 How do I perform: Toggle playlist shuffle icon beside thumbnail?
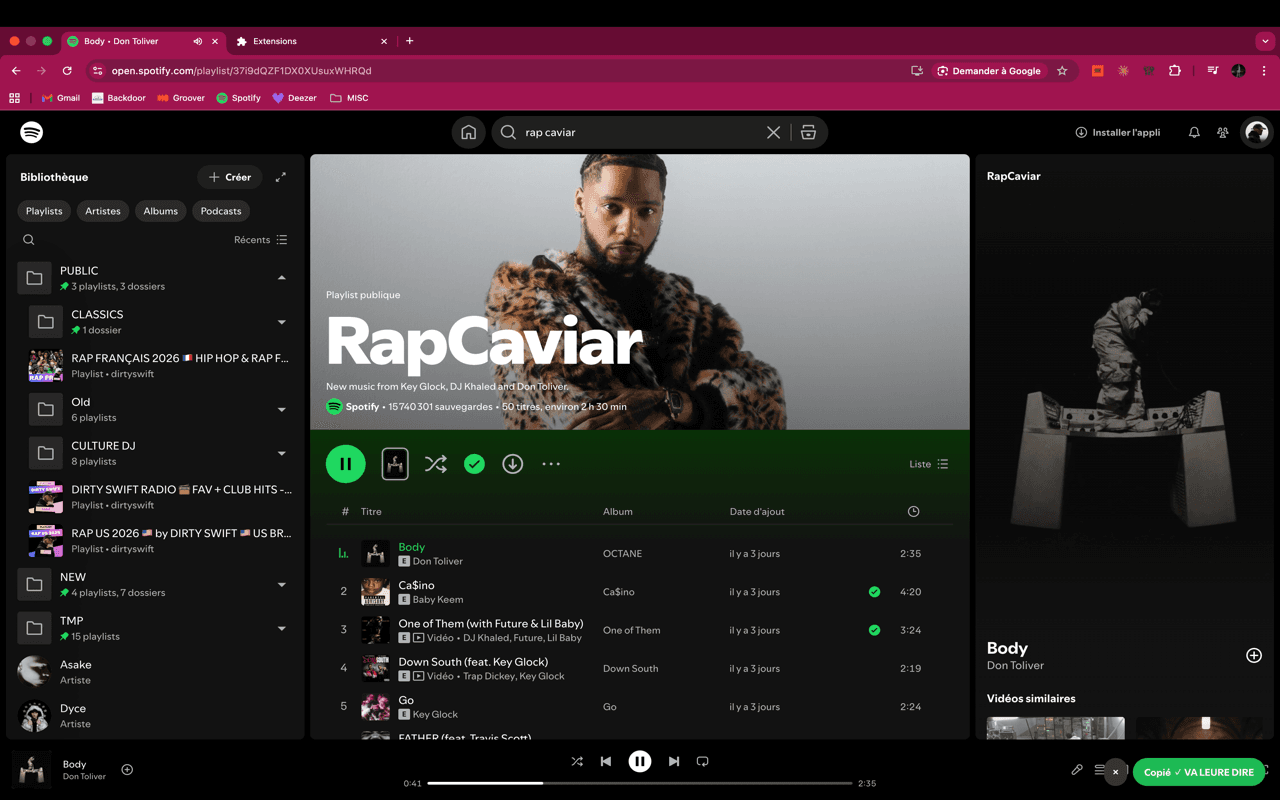tap(436, 464)
